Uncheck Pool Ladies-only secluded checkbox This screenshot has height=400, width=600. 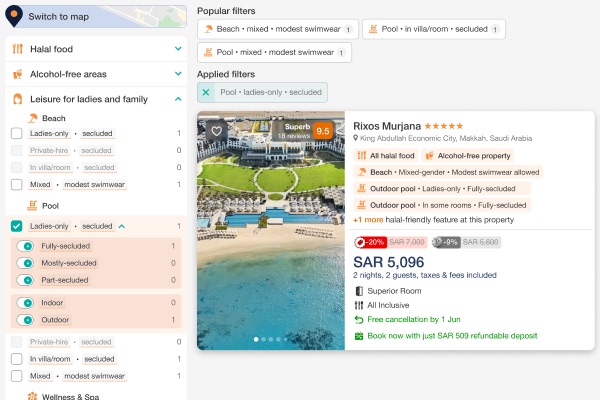[x=16, y=226]
